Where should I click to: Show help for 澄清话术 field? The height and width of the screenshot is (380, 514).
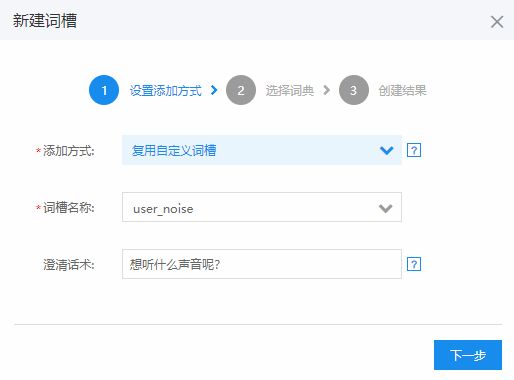click(x=414, y=264)
